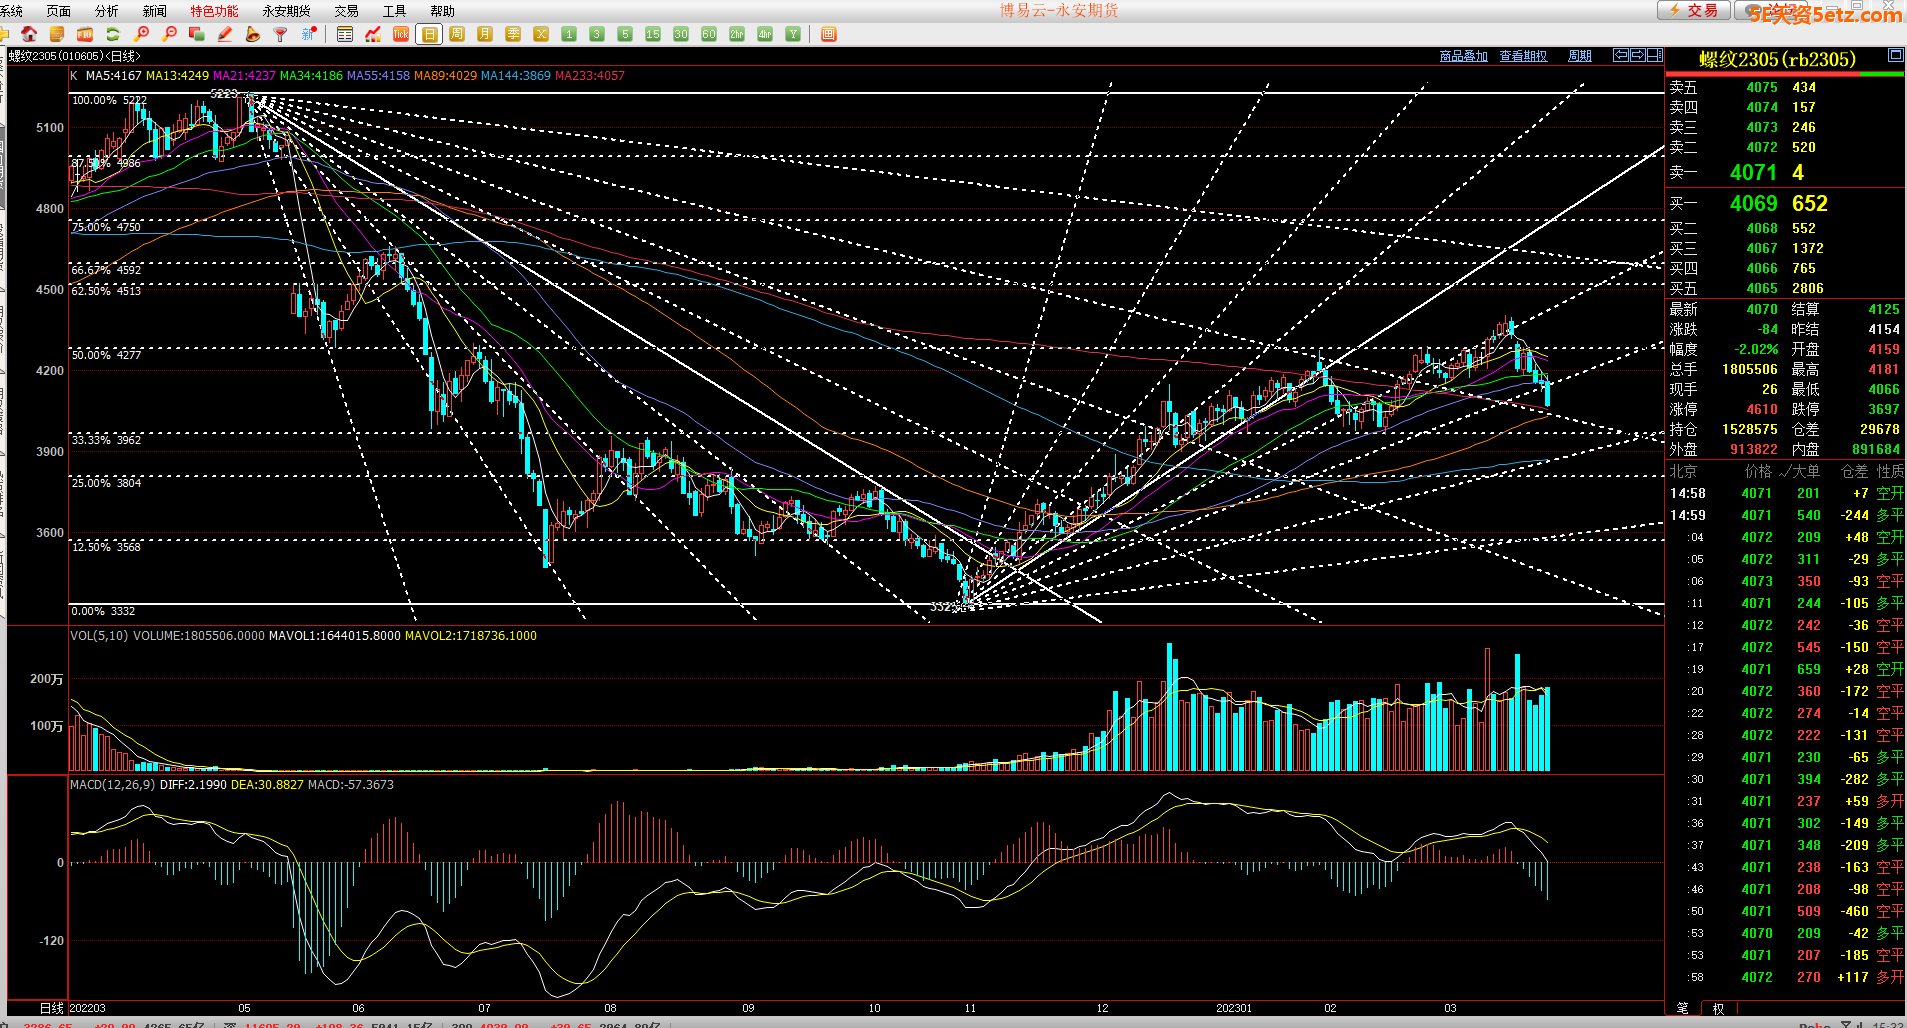Viewport: 1907px width, 1028px height.
Task: Open the quote list table icon
Action: coord(345,34)
